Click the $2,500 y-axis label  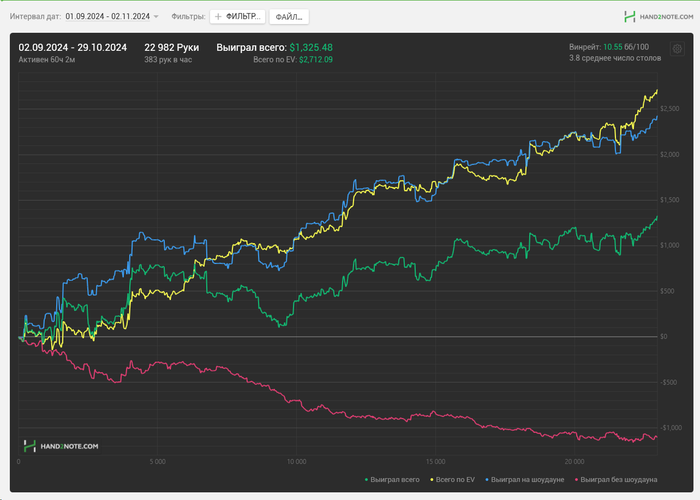coord(670,109)
